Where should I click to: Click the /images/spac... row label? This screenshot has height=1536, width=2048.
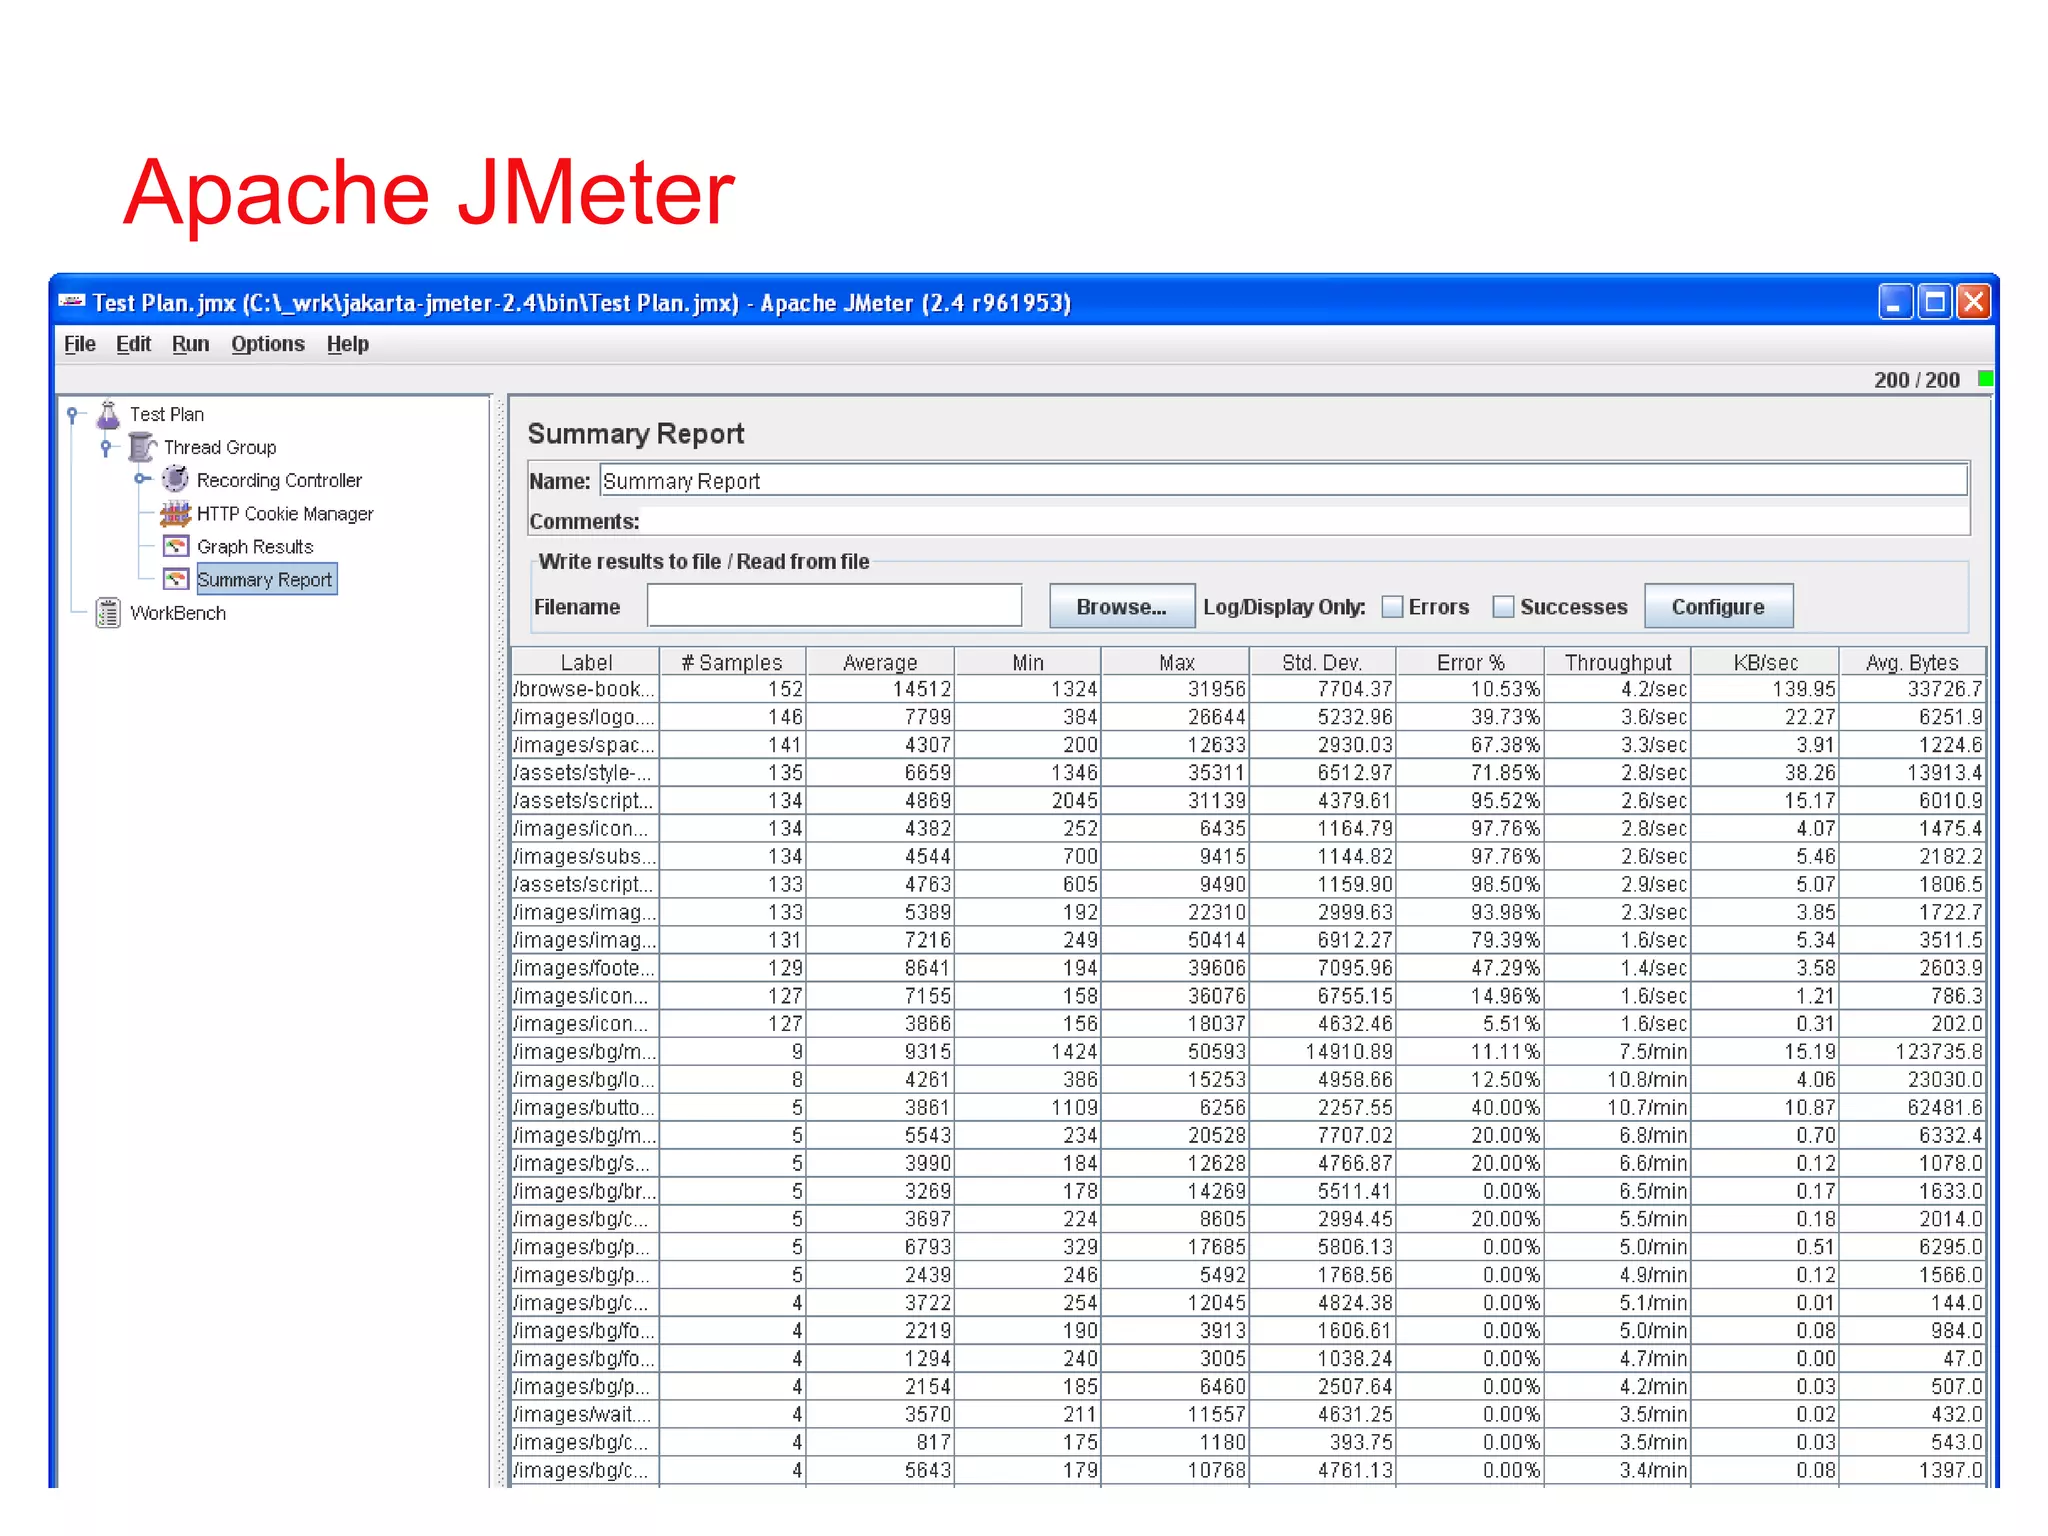point(585,745)
